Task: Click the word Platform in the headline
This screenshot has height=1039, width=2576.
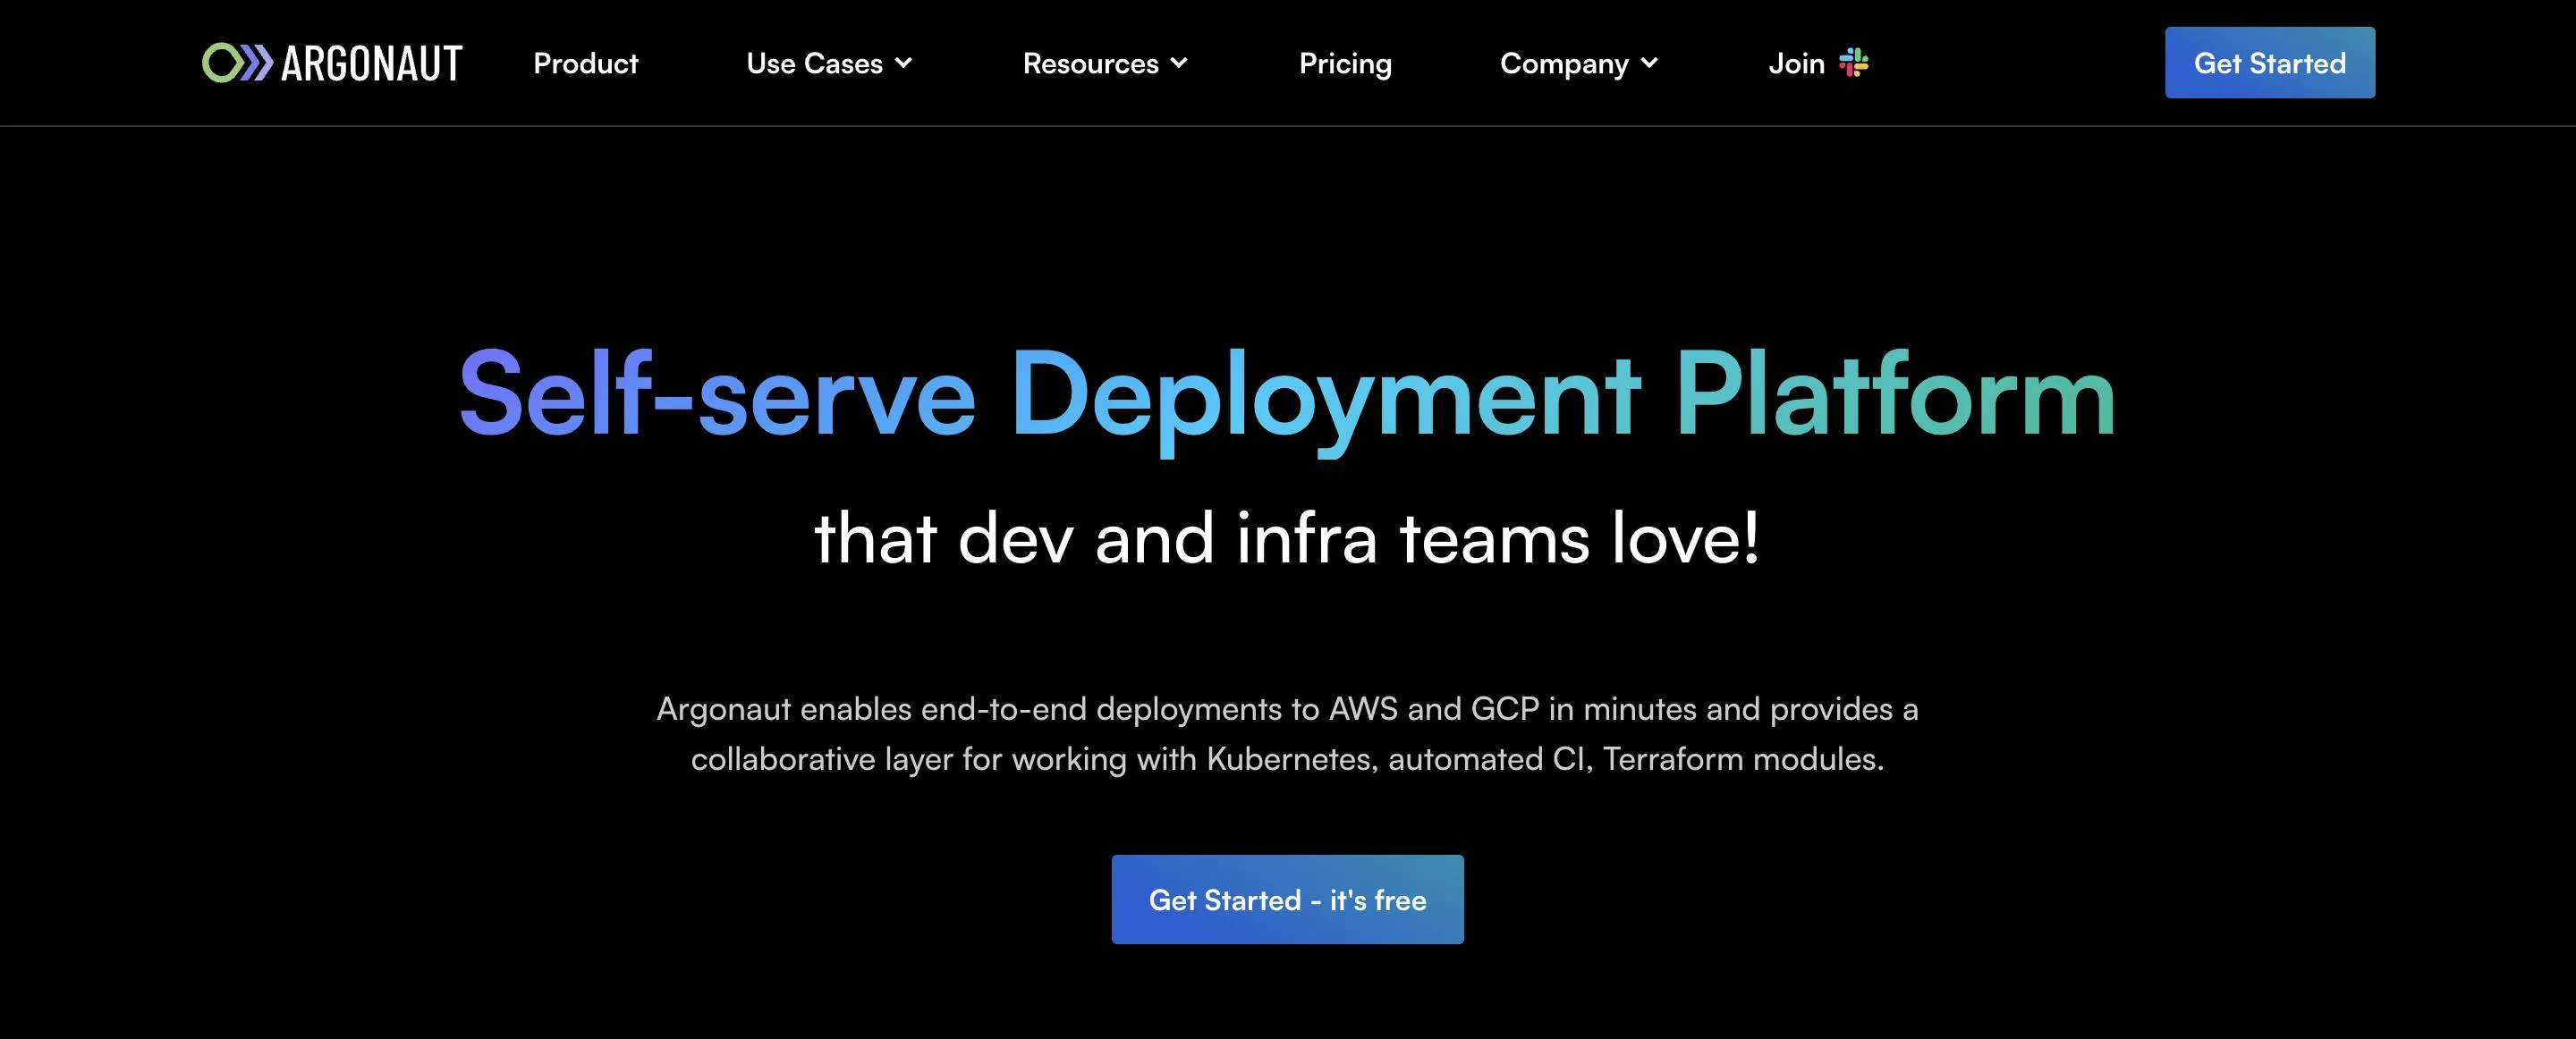Action: tap(1895, 395)
